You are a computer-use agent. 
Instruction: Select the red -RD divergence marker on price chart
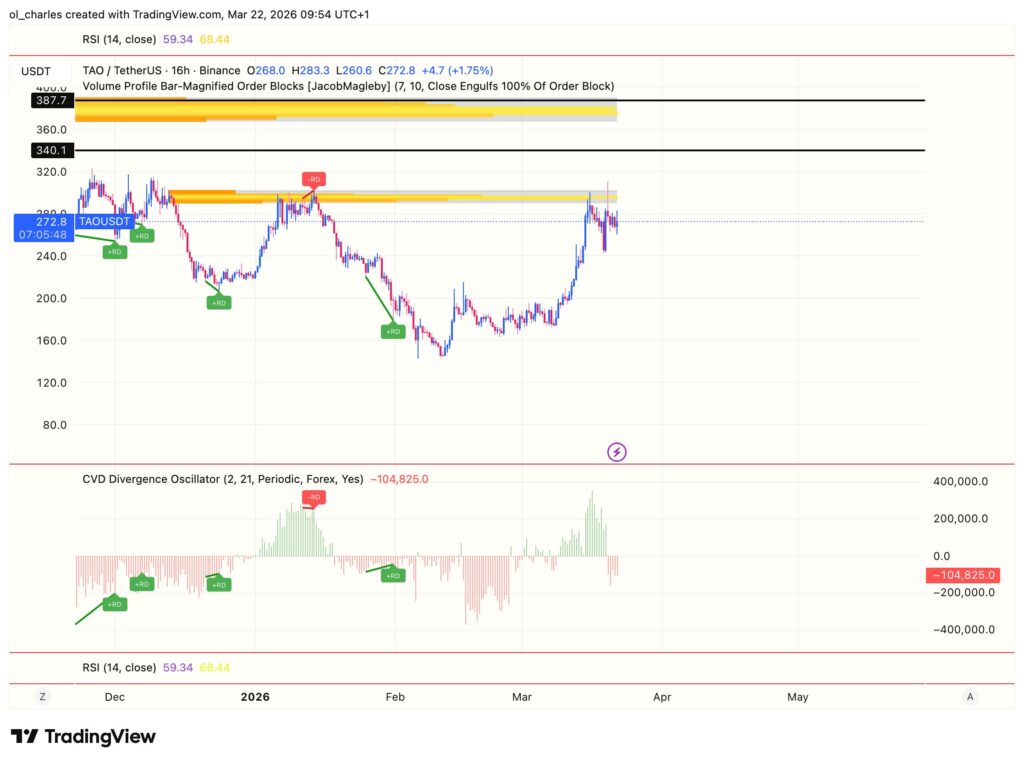coord(313,179)
